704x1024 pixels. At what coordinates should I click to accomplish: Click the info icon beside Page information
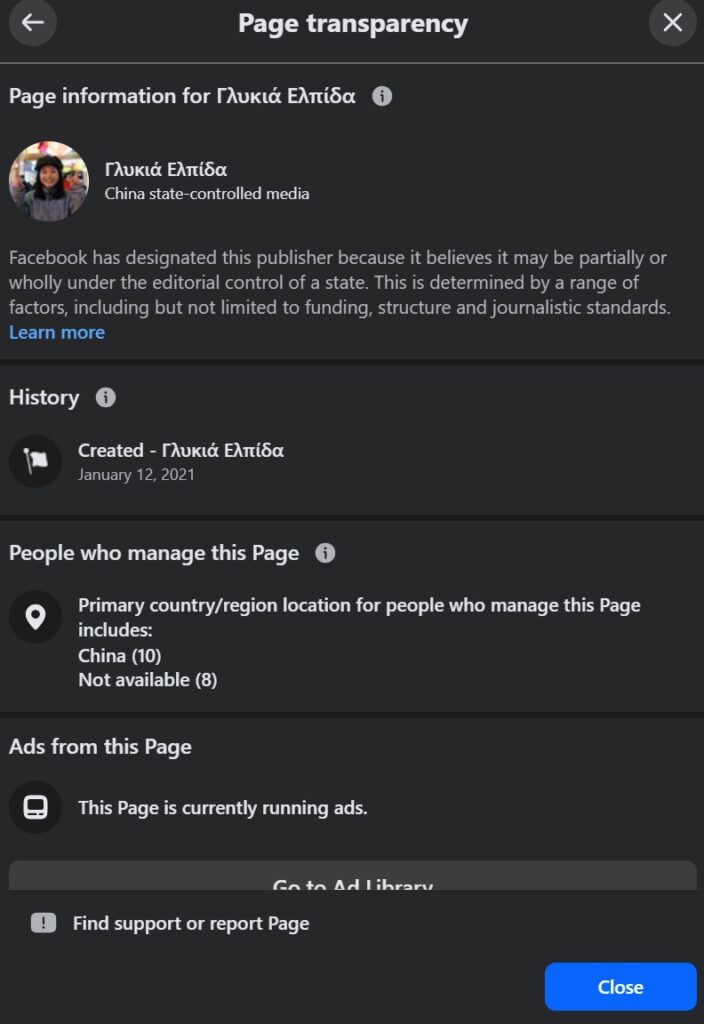click(x=382, y=97)
